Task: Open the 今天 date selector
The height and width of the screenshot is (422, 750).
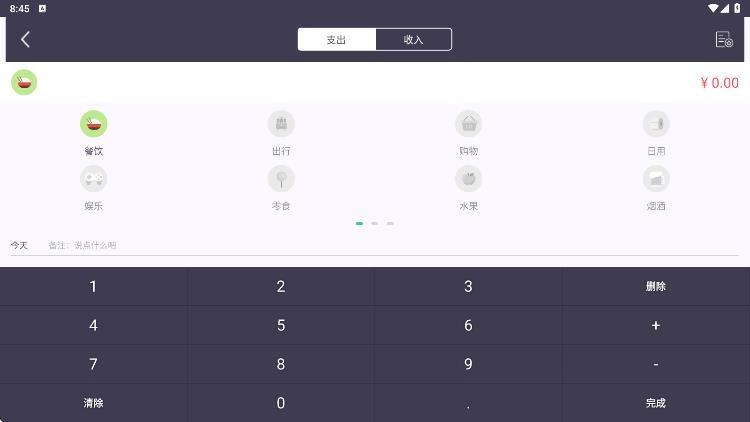Action: click(x=20, y=245)
